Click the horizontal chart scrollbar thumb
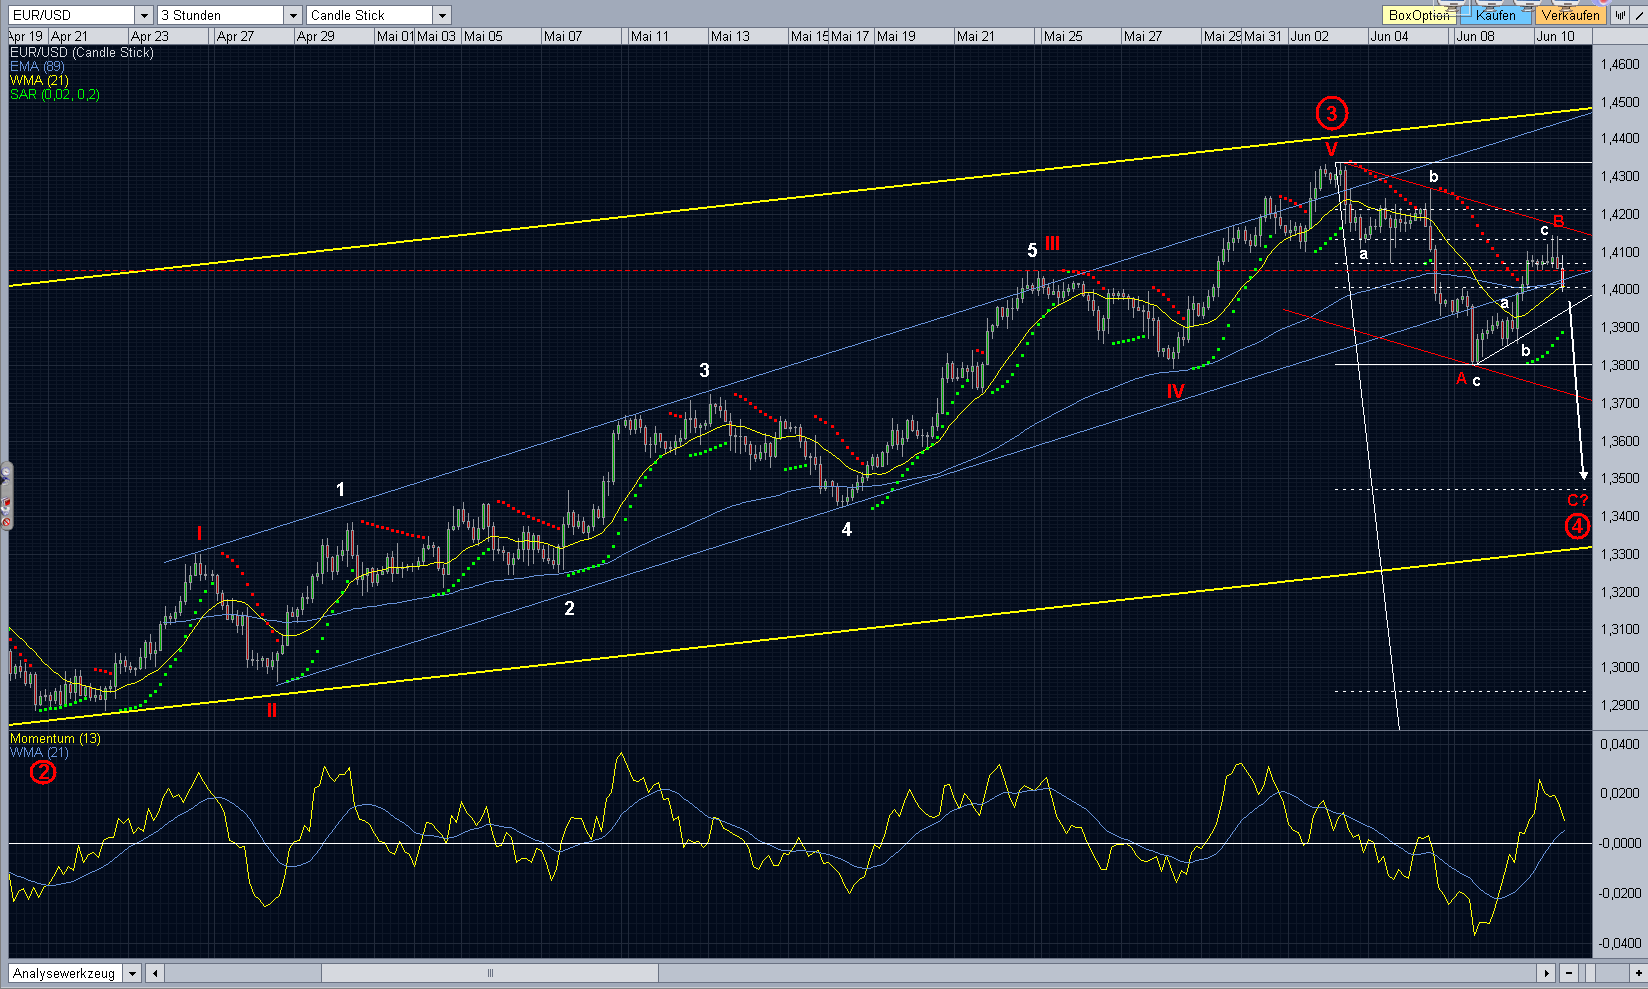Screen dimensions: 1648x989 click(x=490, y=973)
